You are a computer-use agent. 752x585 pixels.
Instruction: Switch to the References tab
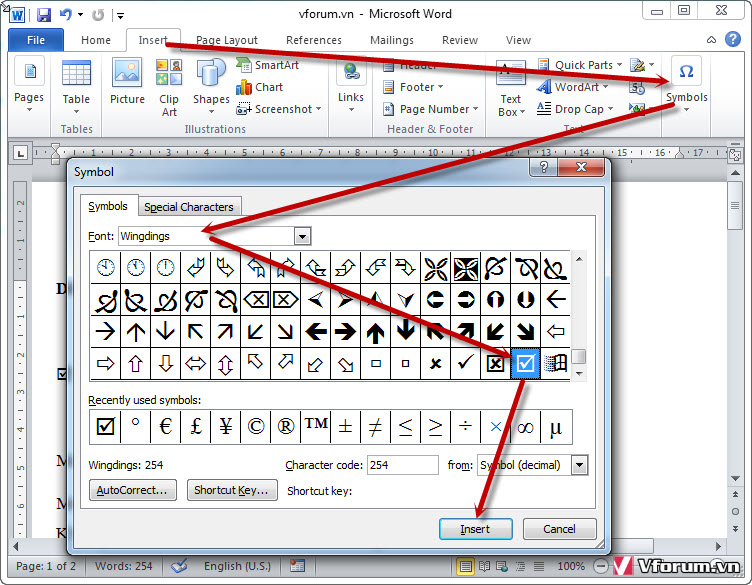(314, 40)
